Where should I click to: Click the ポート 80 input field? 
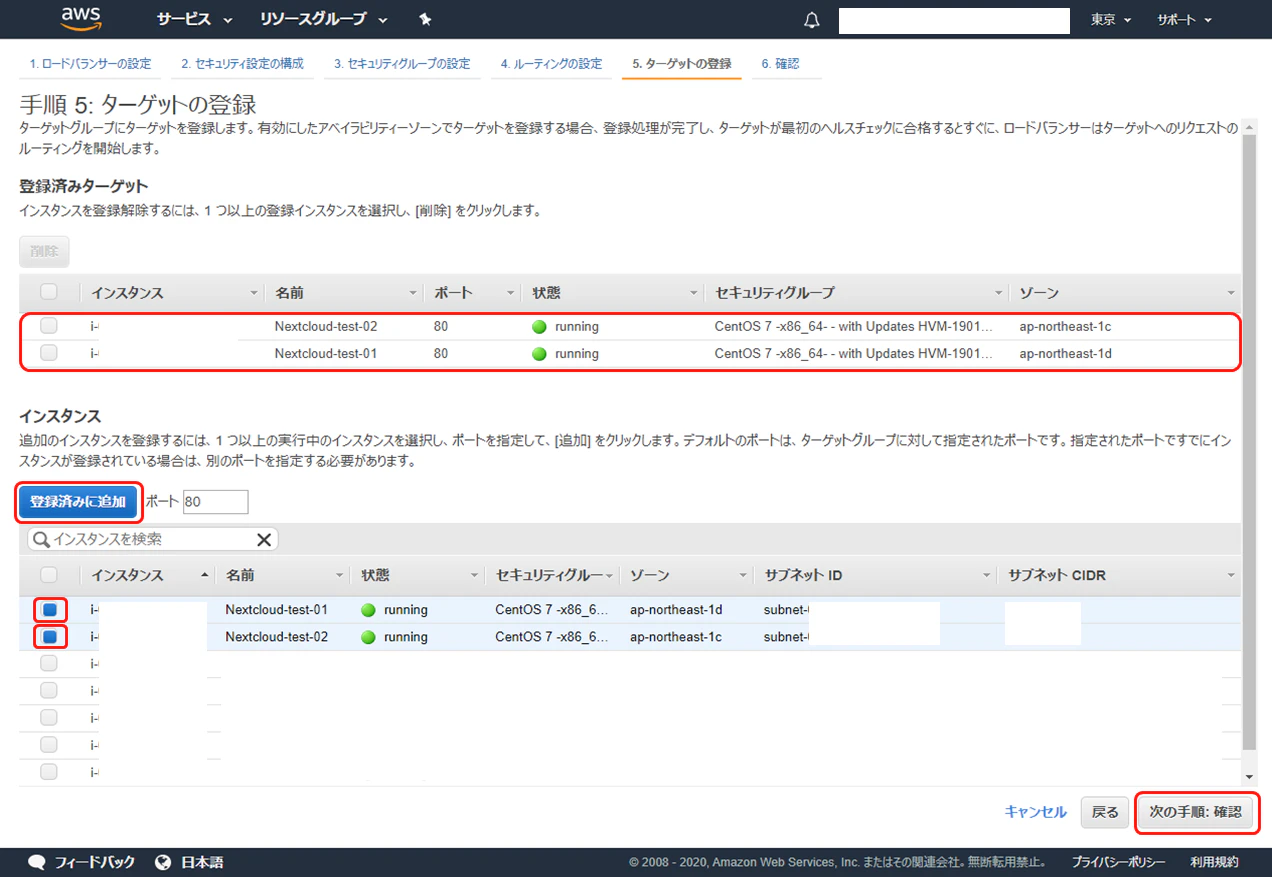click(x=215, y=502)
